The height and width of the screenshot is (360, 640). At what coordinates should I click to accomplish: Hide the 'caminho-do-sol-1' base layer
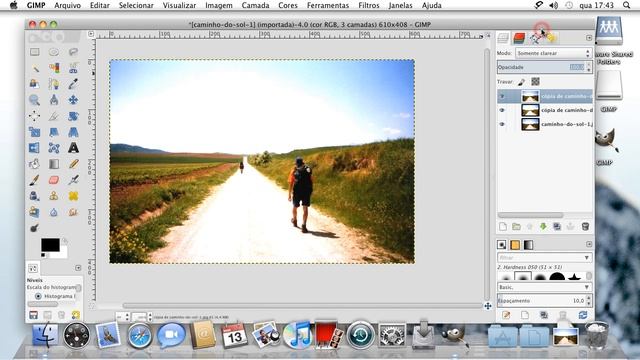coord(502,124)
